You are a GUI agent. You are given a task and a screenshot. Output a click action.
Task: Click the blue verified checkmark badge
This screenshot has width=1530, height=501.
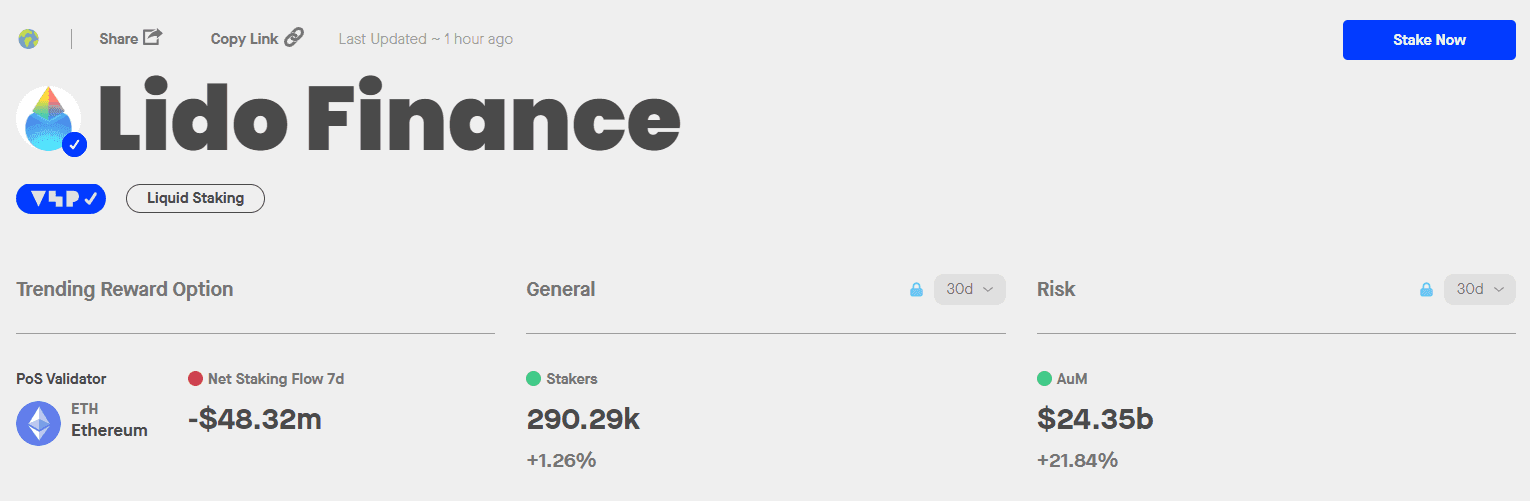[74, 145]
